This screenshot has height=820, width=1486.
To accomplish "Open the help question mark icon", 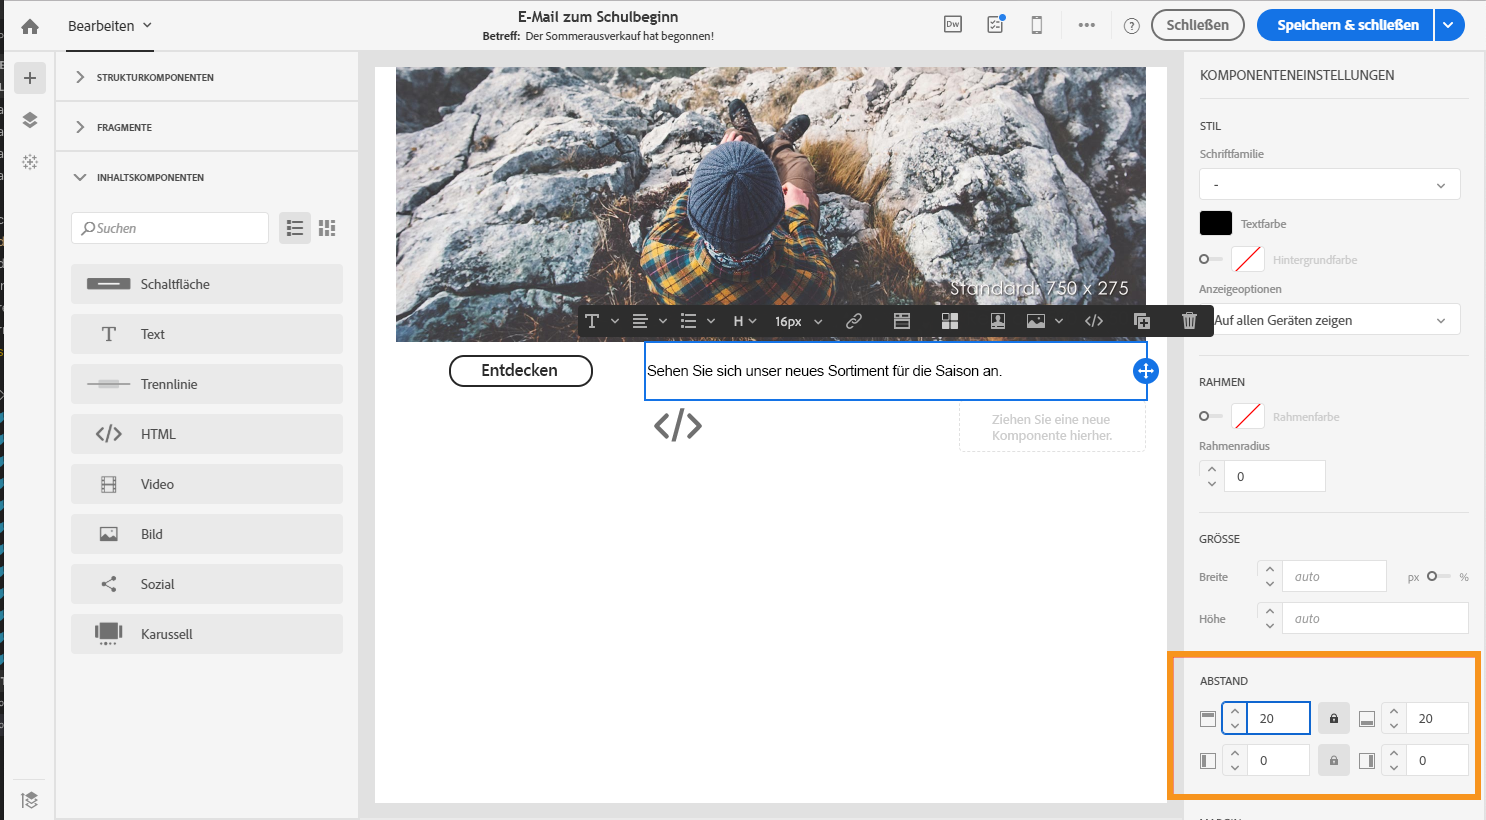I will pos(1132,26).
